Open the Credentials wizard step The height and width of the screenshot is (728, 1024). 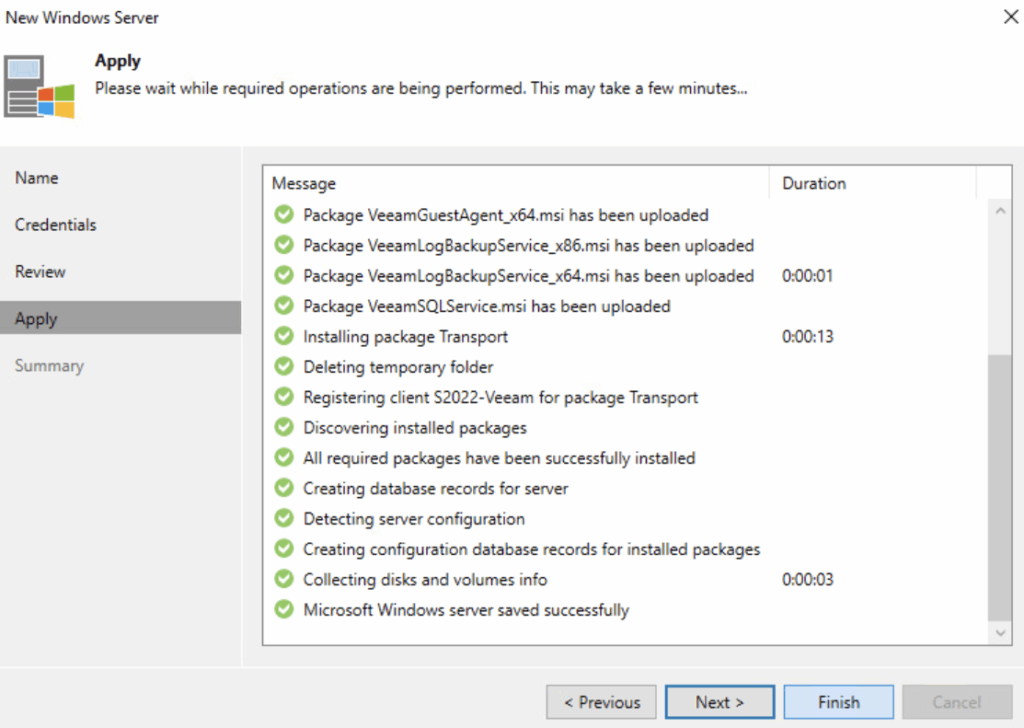(121, 225)
